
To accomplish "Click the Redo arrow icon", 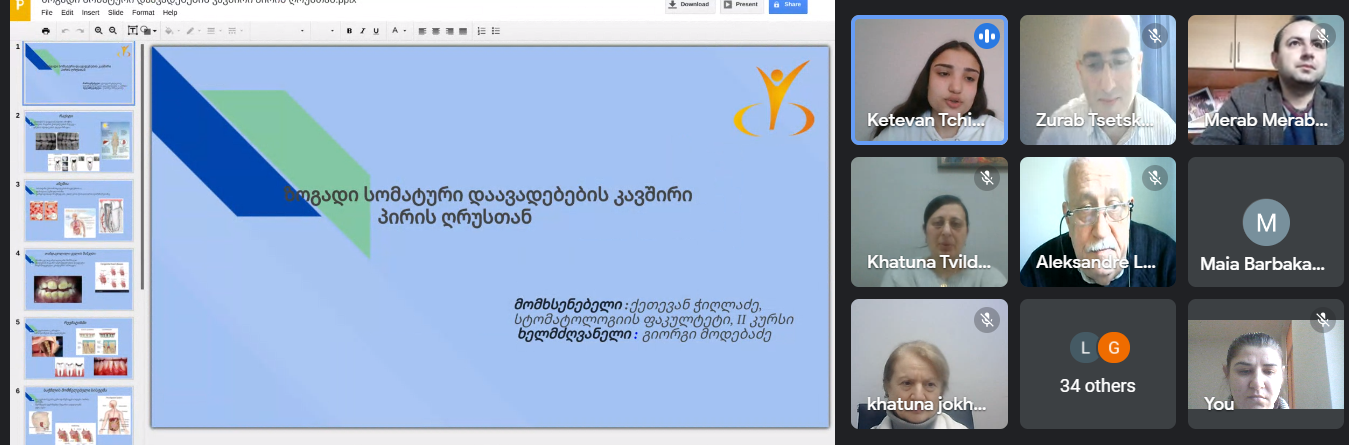I will click(x=80, y=31).
